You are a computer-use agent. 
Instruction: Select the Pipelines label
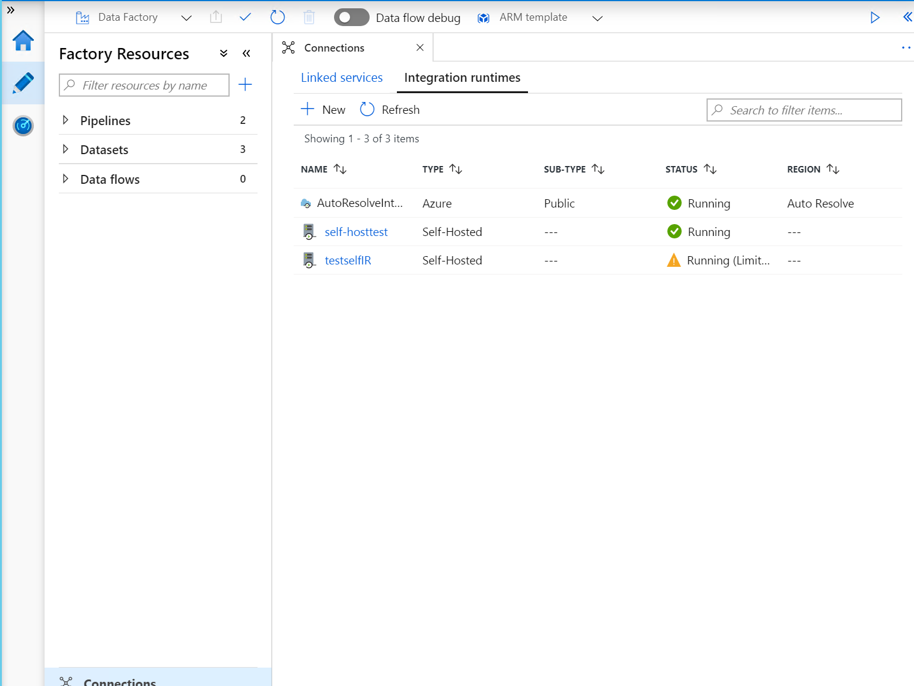pyautogui.click(x=106, y=121)
